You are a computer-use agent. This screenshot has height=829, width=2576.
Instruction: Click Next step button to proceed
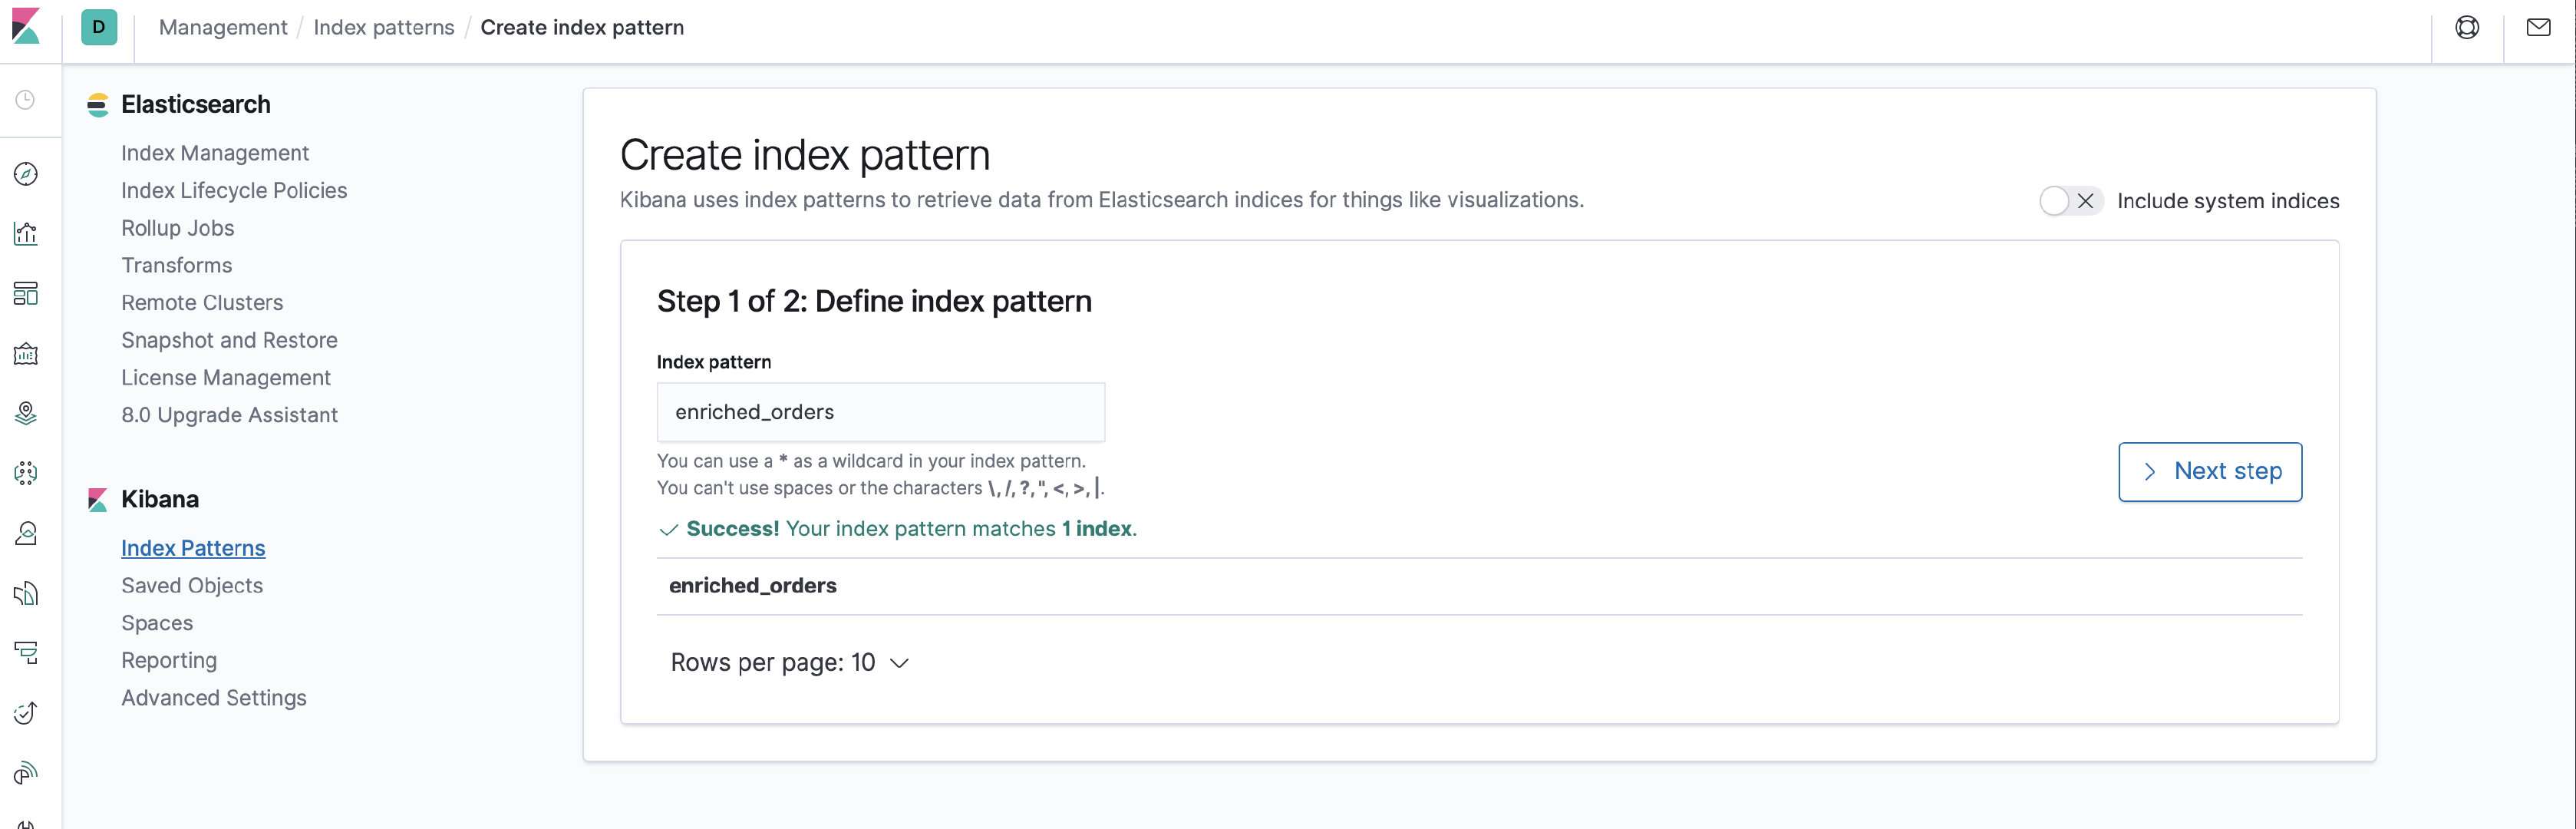tap(2208, 472)
